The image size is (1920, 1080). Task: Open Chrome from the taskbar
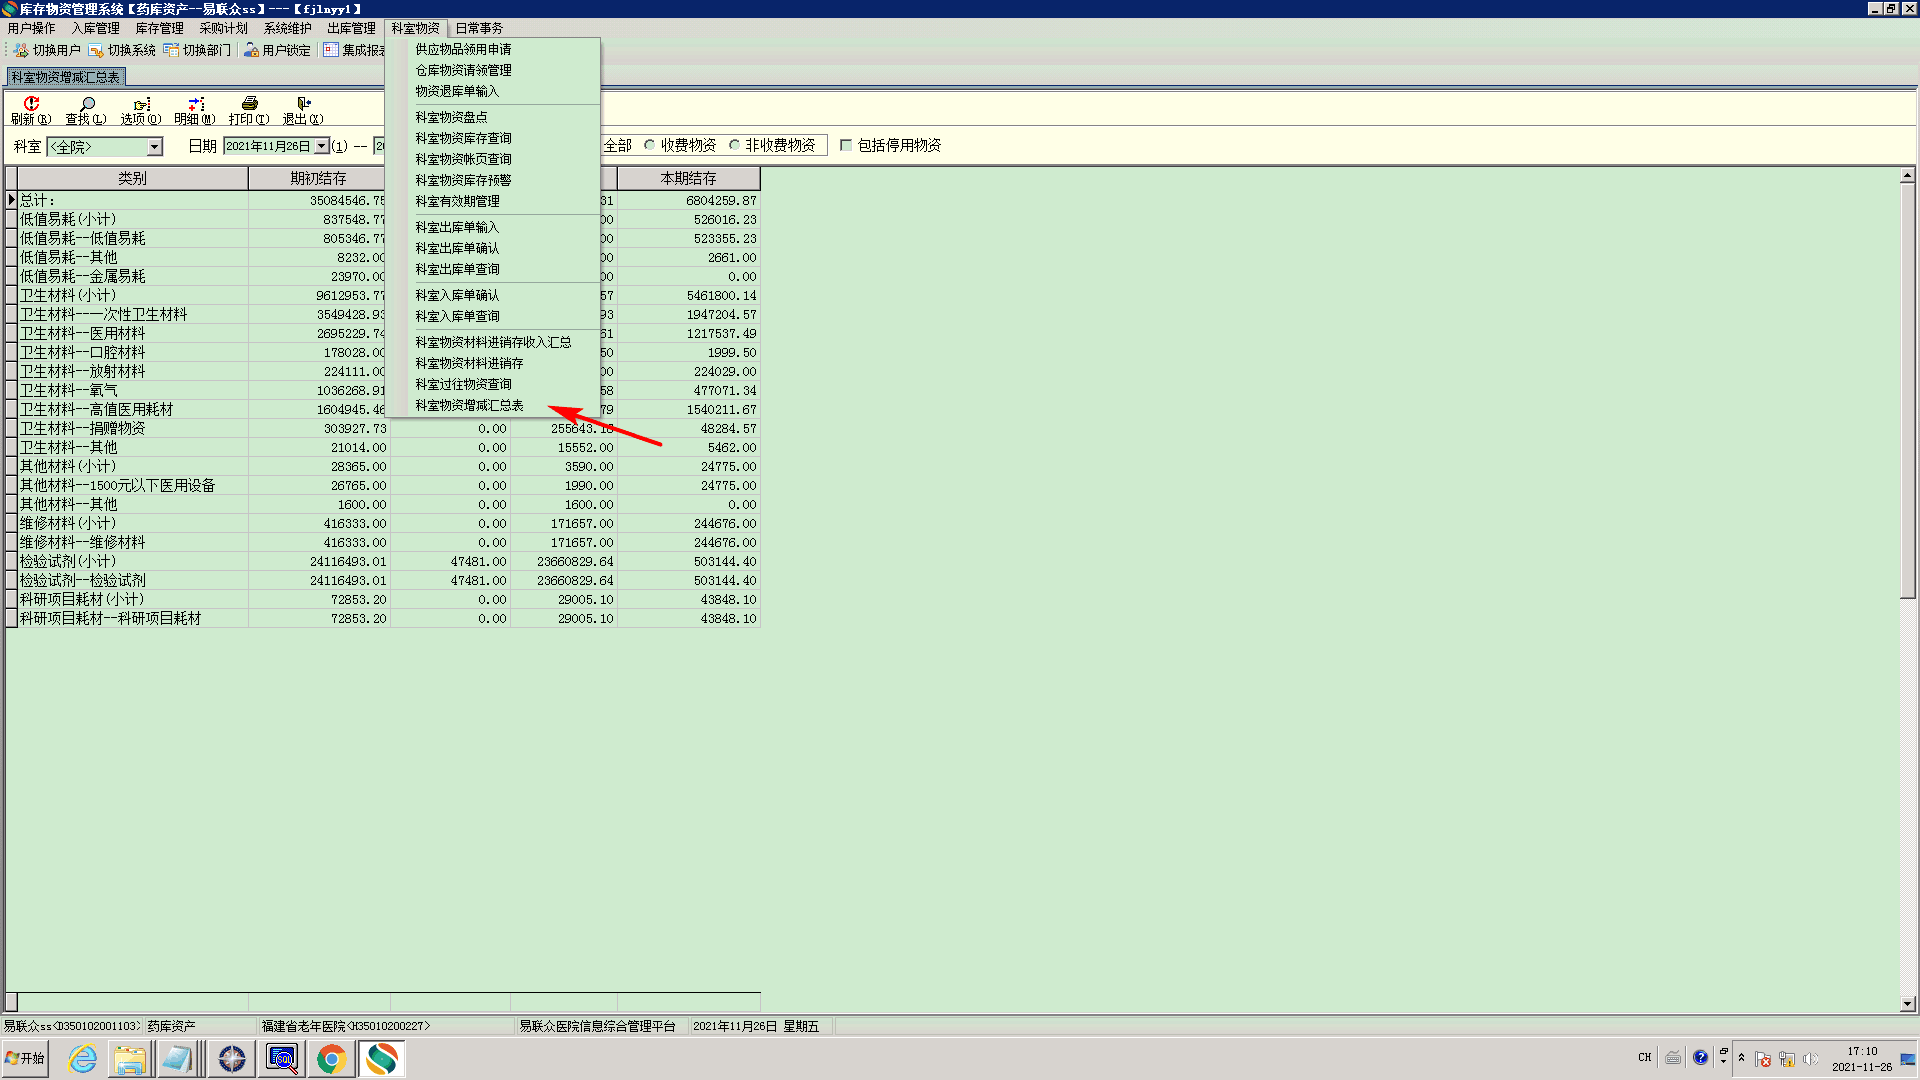(x=331, y=1058)
